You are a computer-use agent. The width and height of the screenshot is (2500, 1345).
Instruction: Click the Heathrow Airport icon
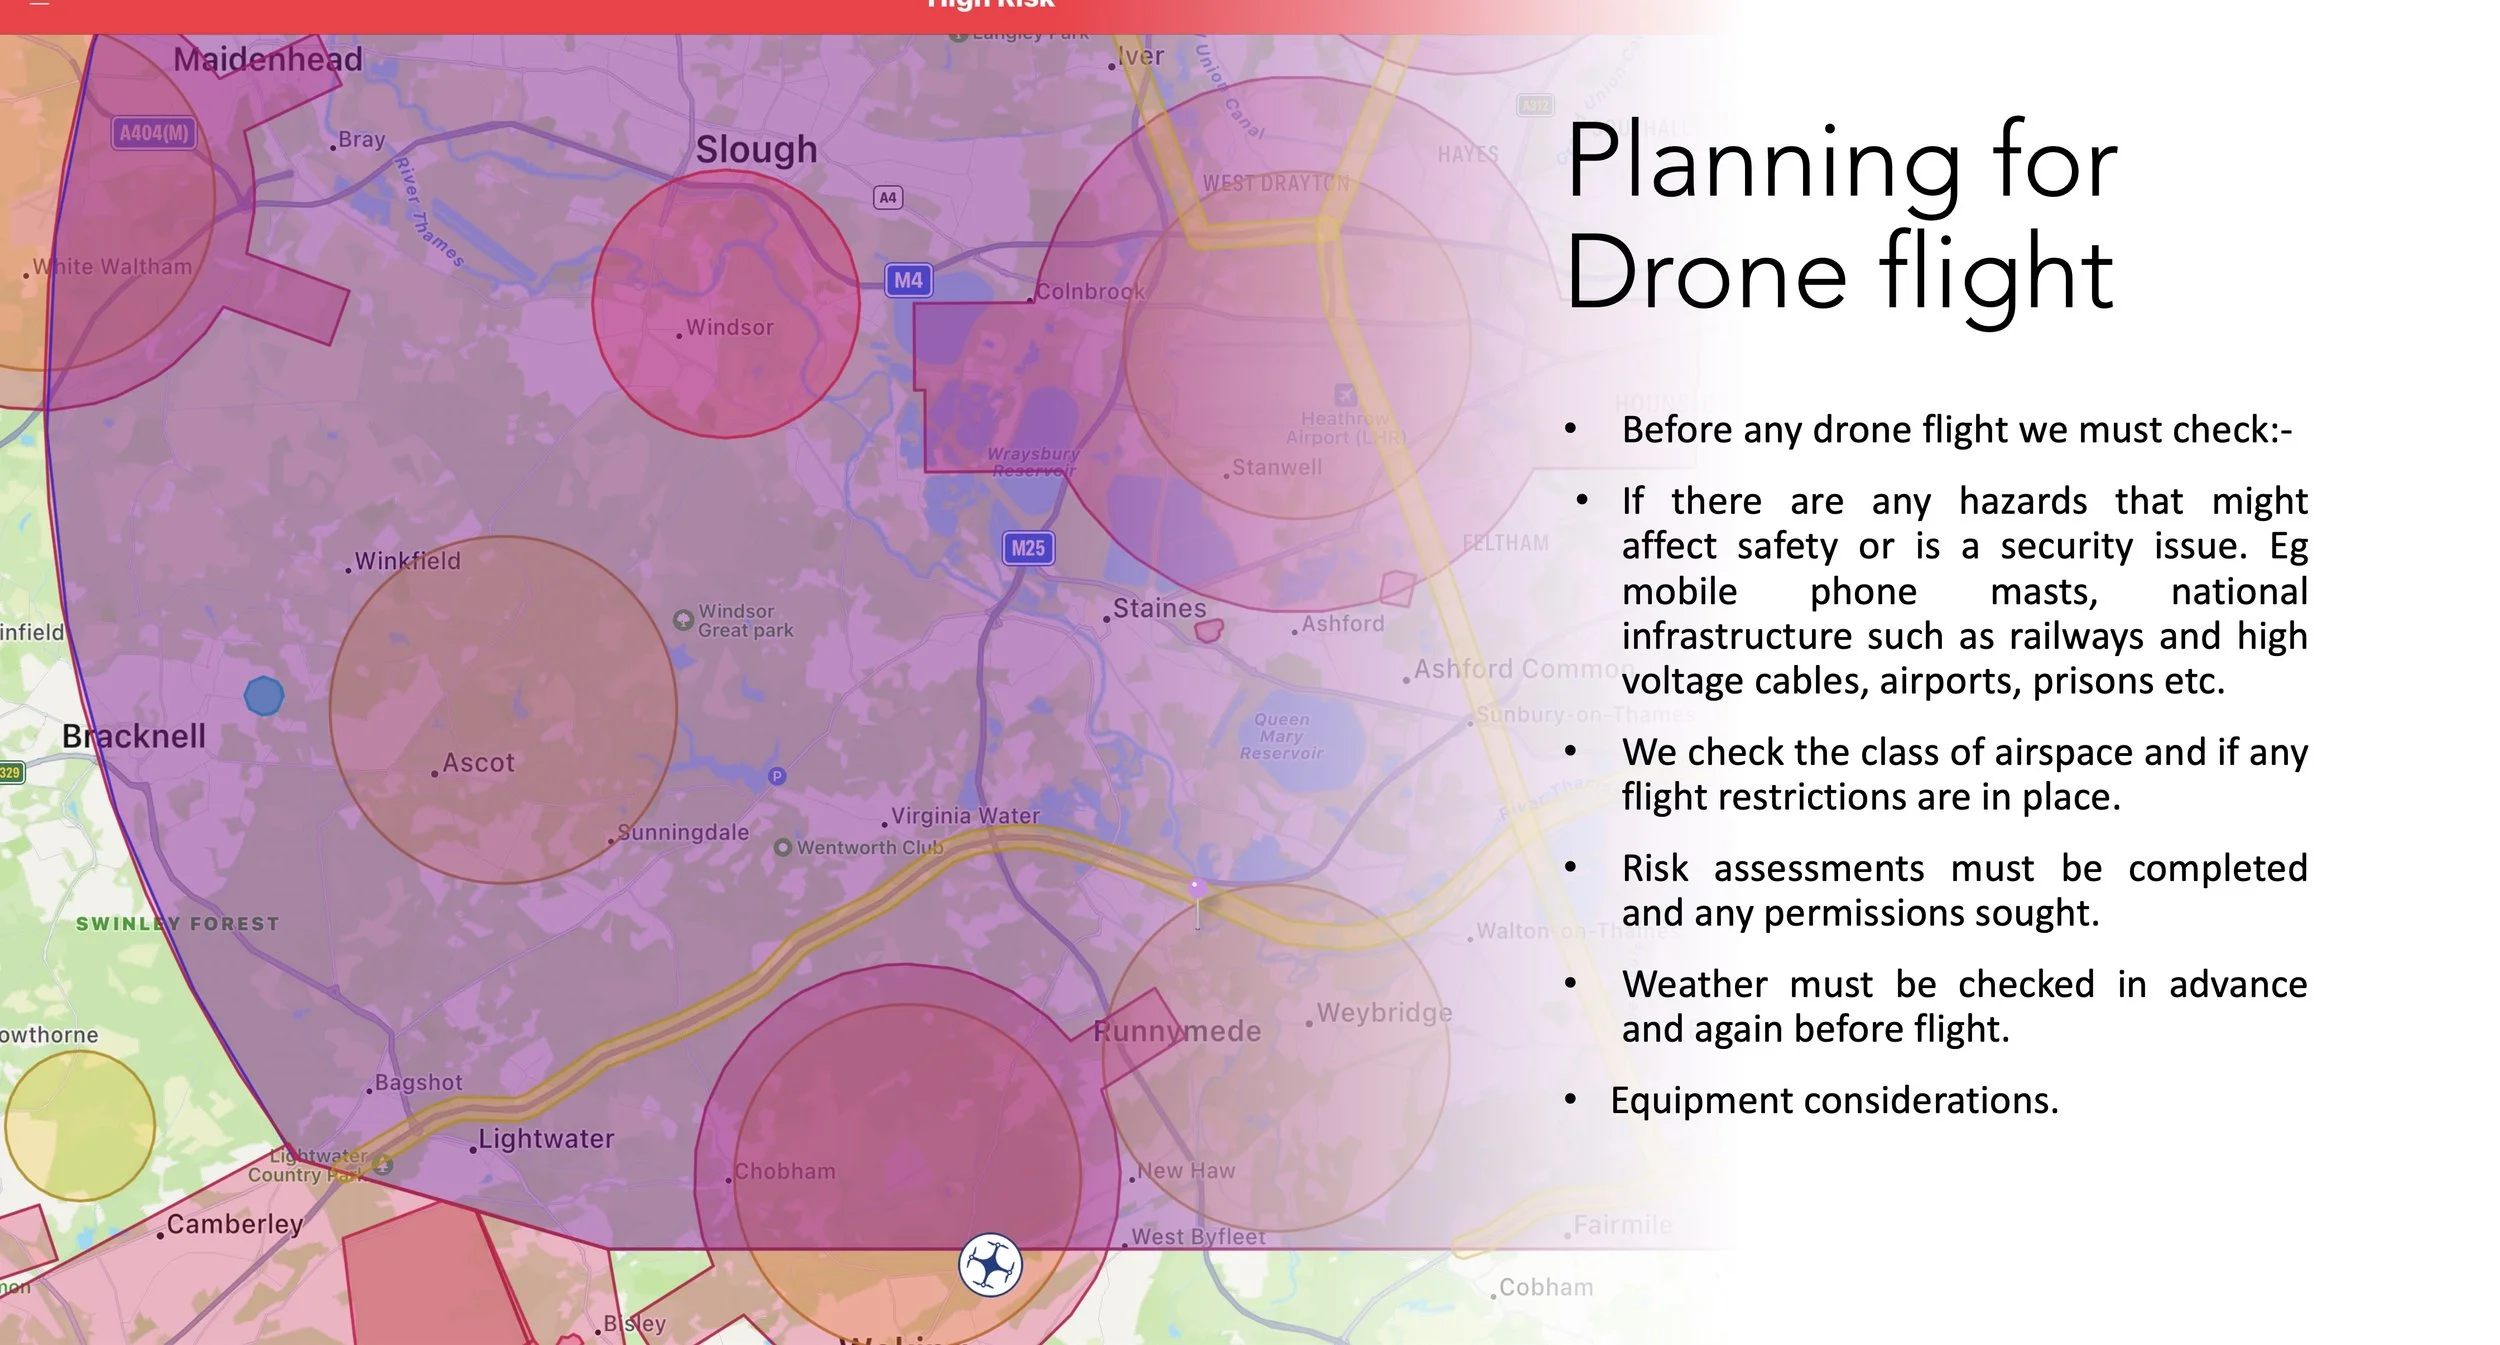1346,394
